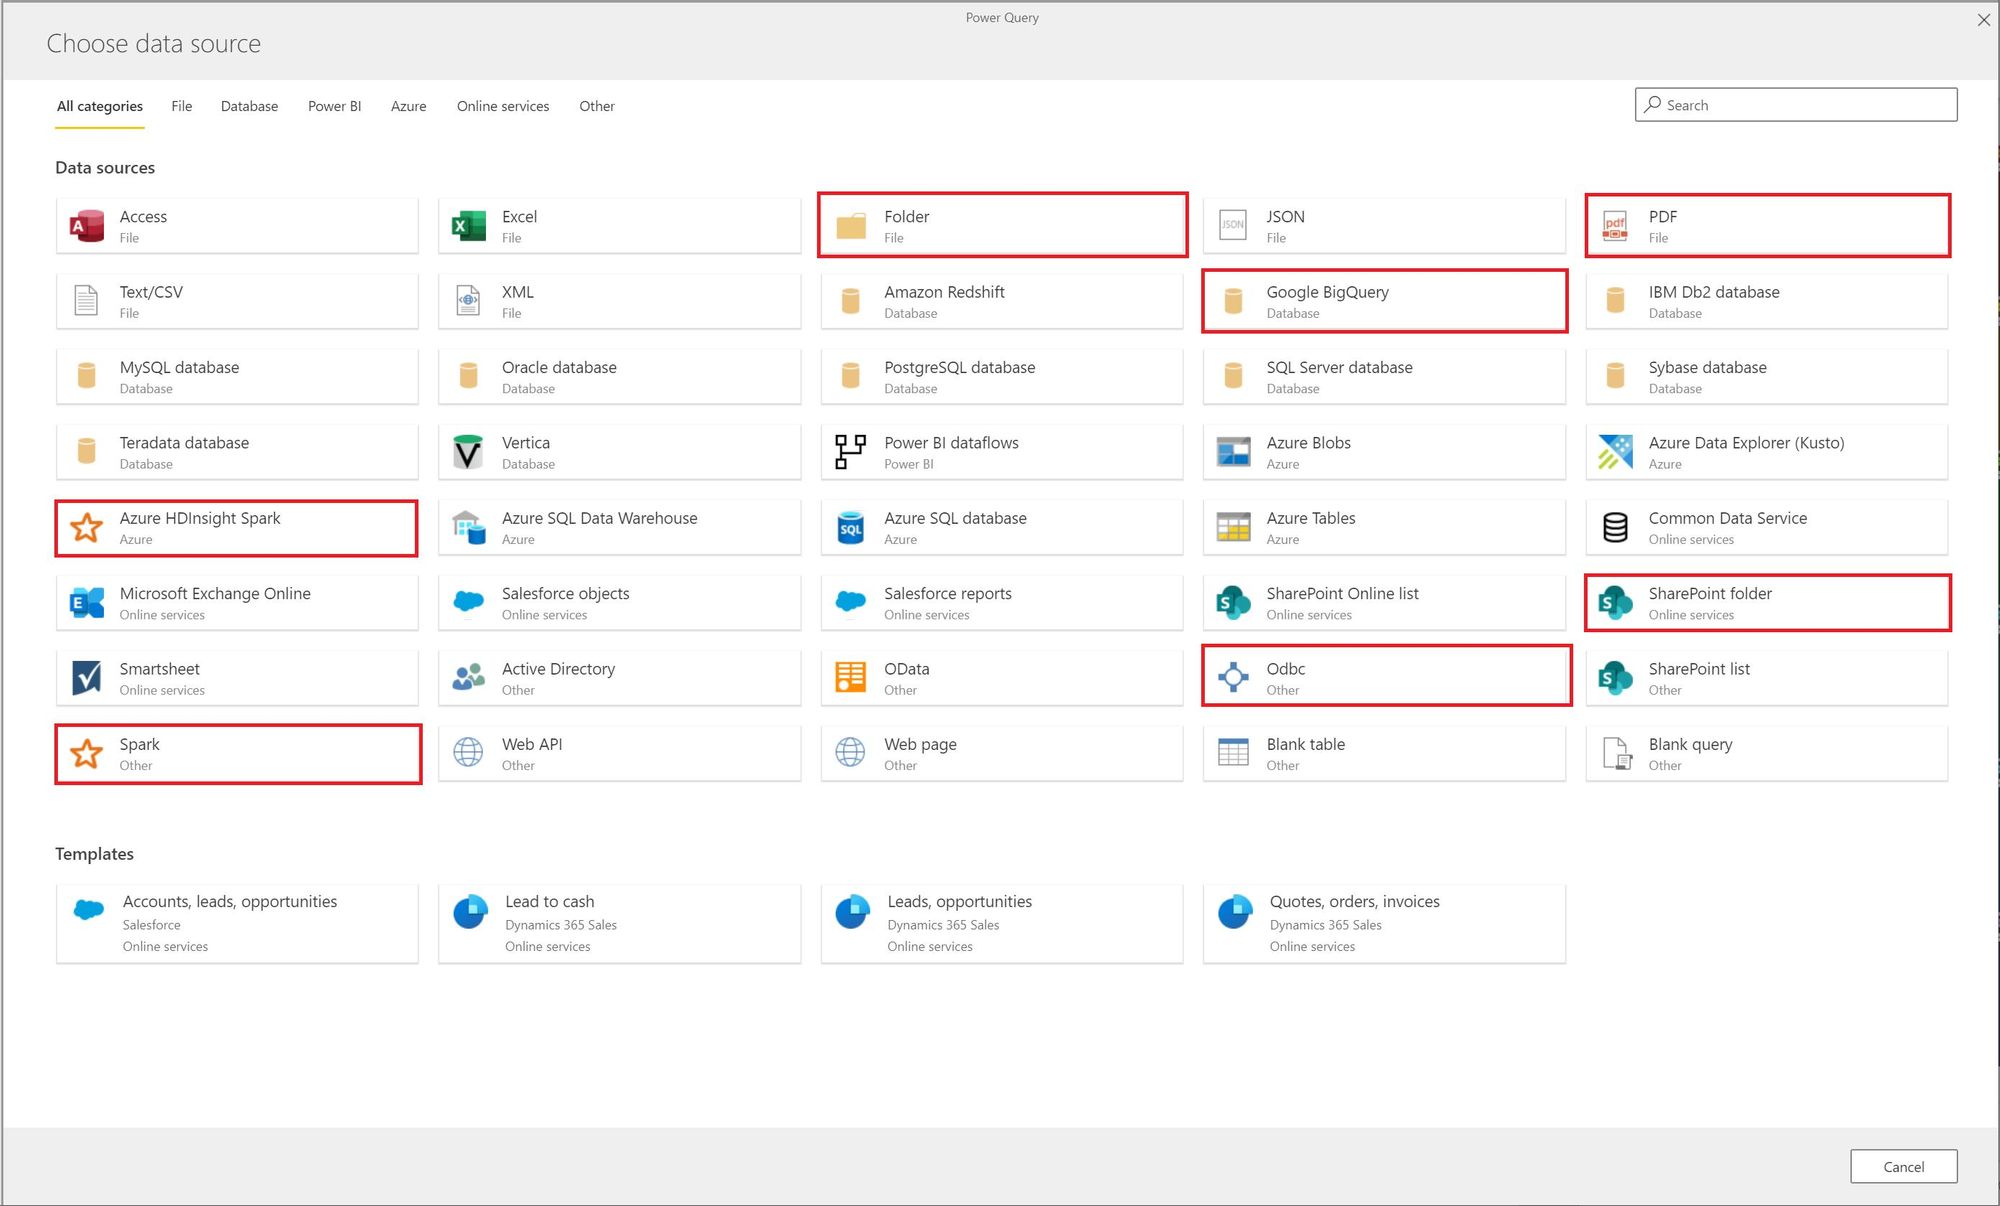Select the Azure category tab
The width and height of the screenshot is (2000, 1206).
408,106
